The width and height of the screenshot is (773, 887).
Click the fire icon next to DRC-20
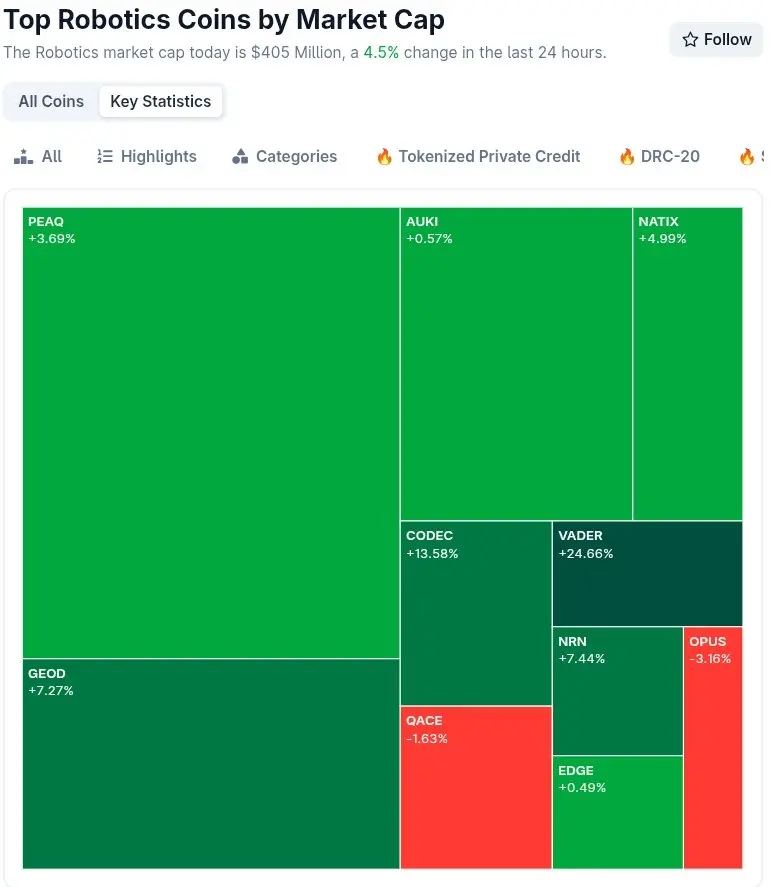[x=627, y=157]
